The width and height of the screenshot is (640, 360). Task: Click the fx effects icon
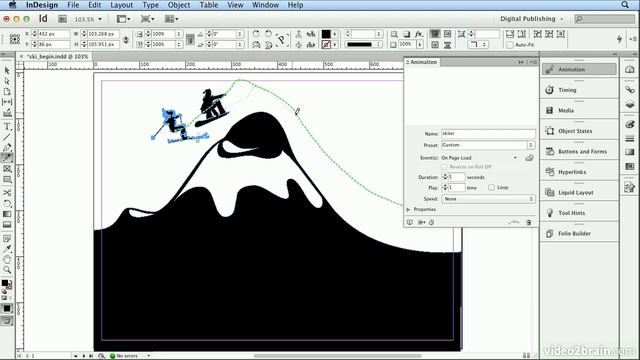click(x=419, y=34)
